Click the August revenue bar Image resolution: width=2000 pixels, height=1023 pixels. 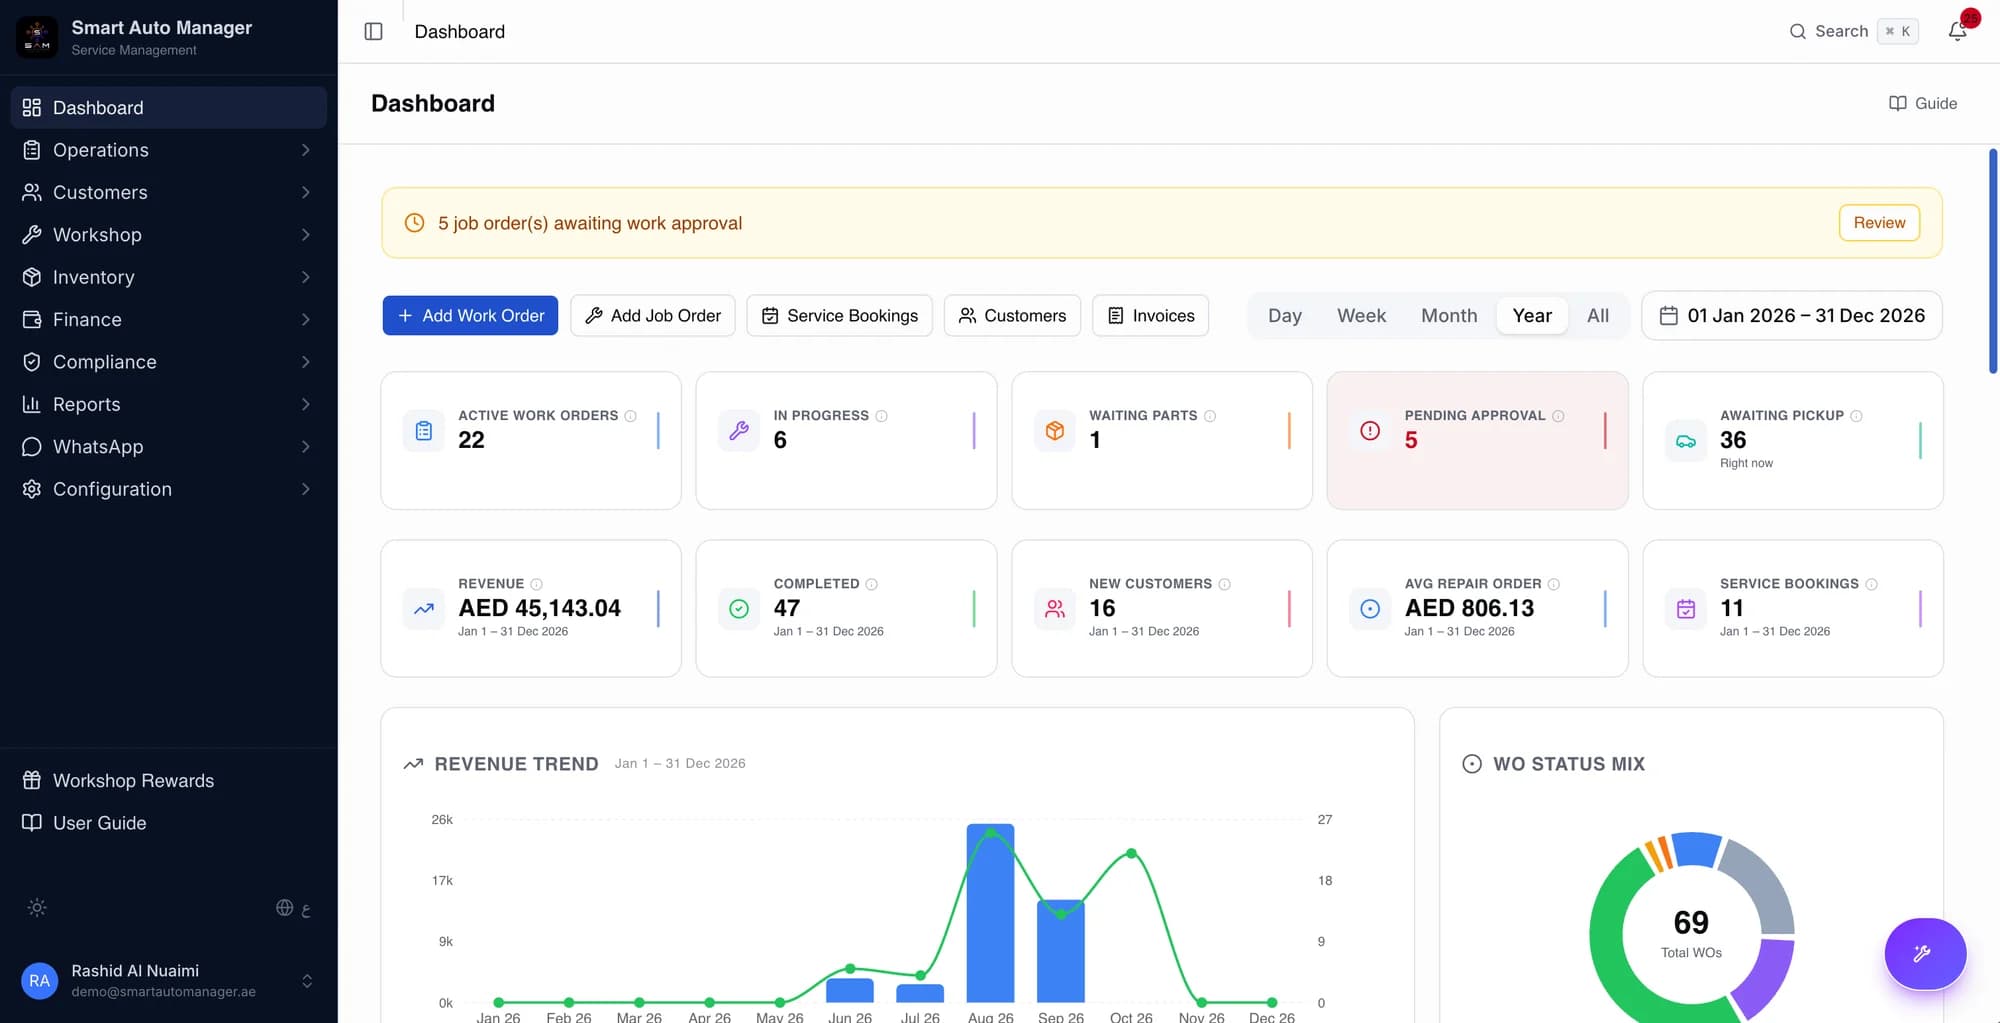[x=990, y=913]
